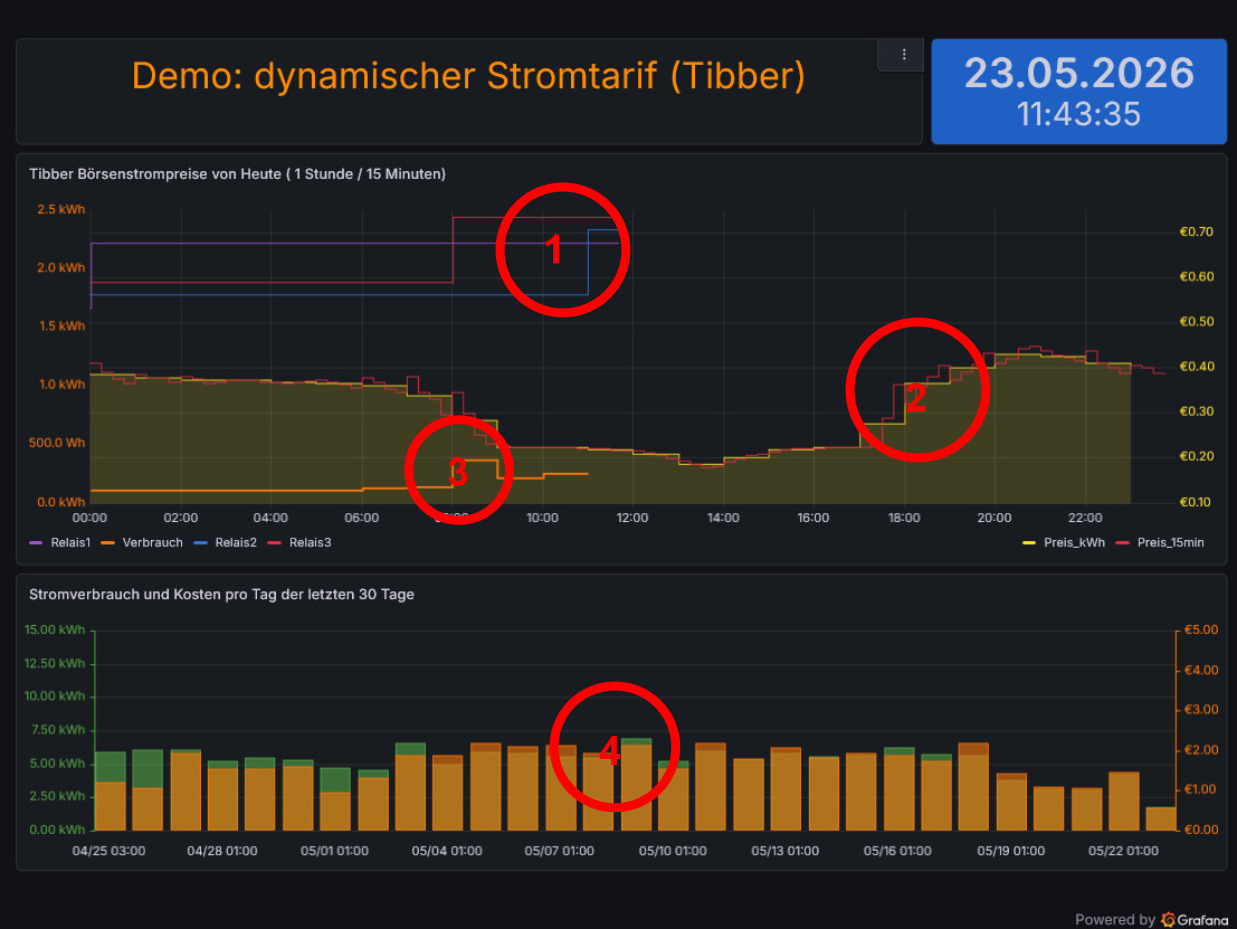
Task: Click the yellow Preis_kWh legend color marker
Action: (x=1027, y=543)
